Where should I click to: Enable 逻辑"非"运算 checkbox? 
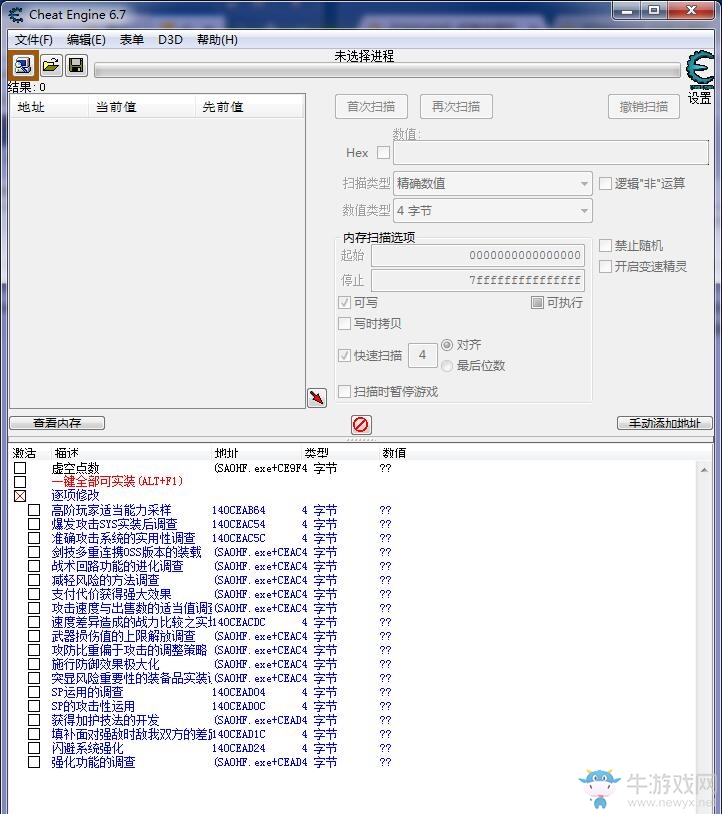[x=605, y=183]
